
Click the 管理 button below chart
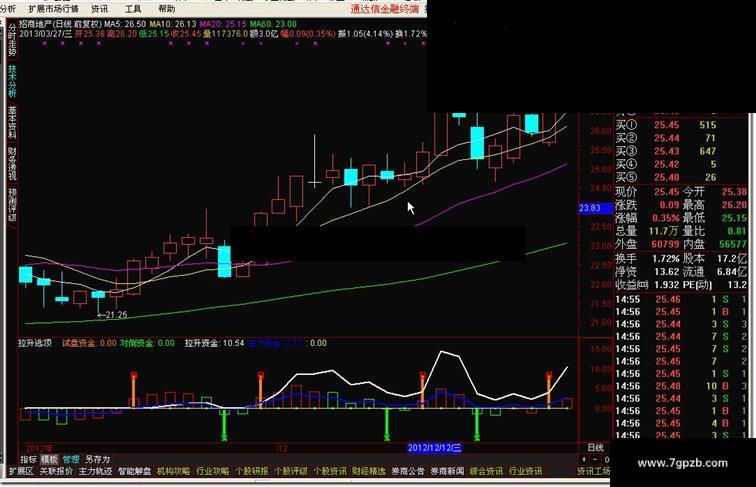[71, 459]
